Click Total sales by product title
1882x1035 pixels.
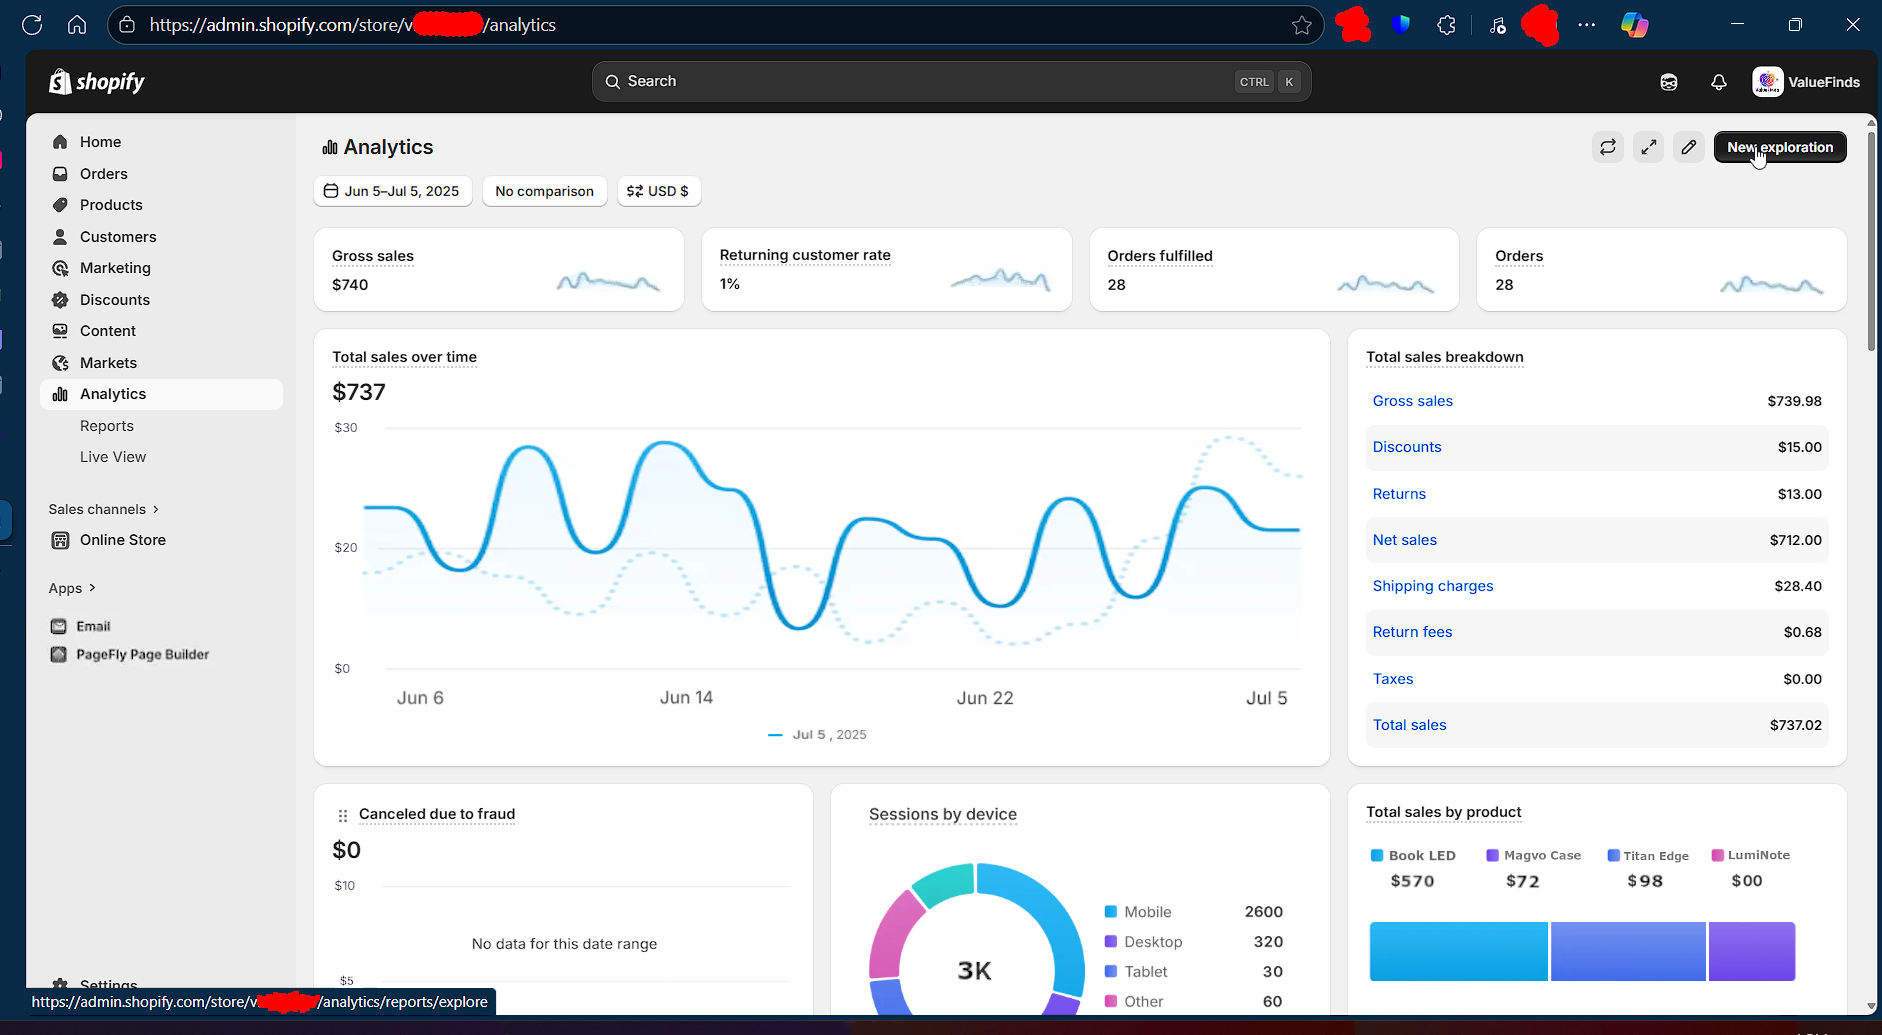pos(1443,812)
